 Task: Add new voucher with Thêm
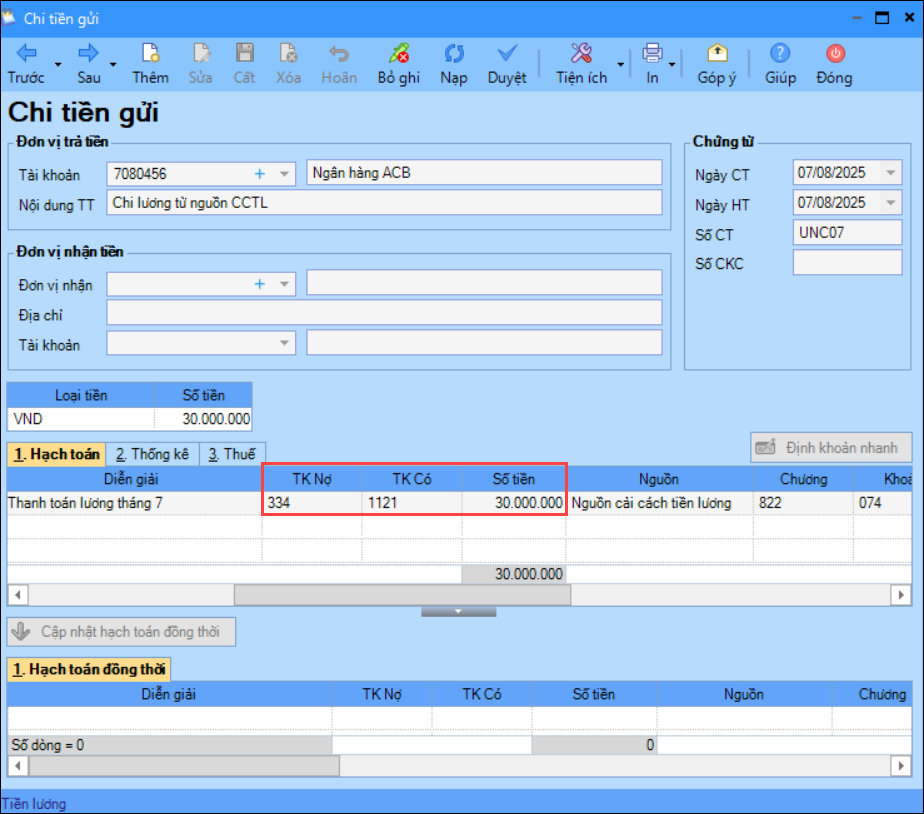click(x=150, y=64)
